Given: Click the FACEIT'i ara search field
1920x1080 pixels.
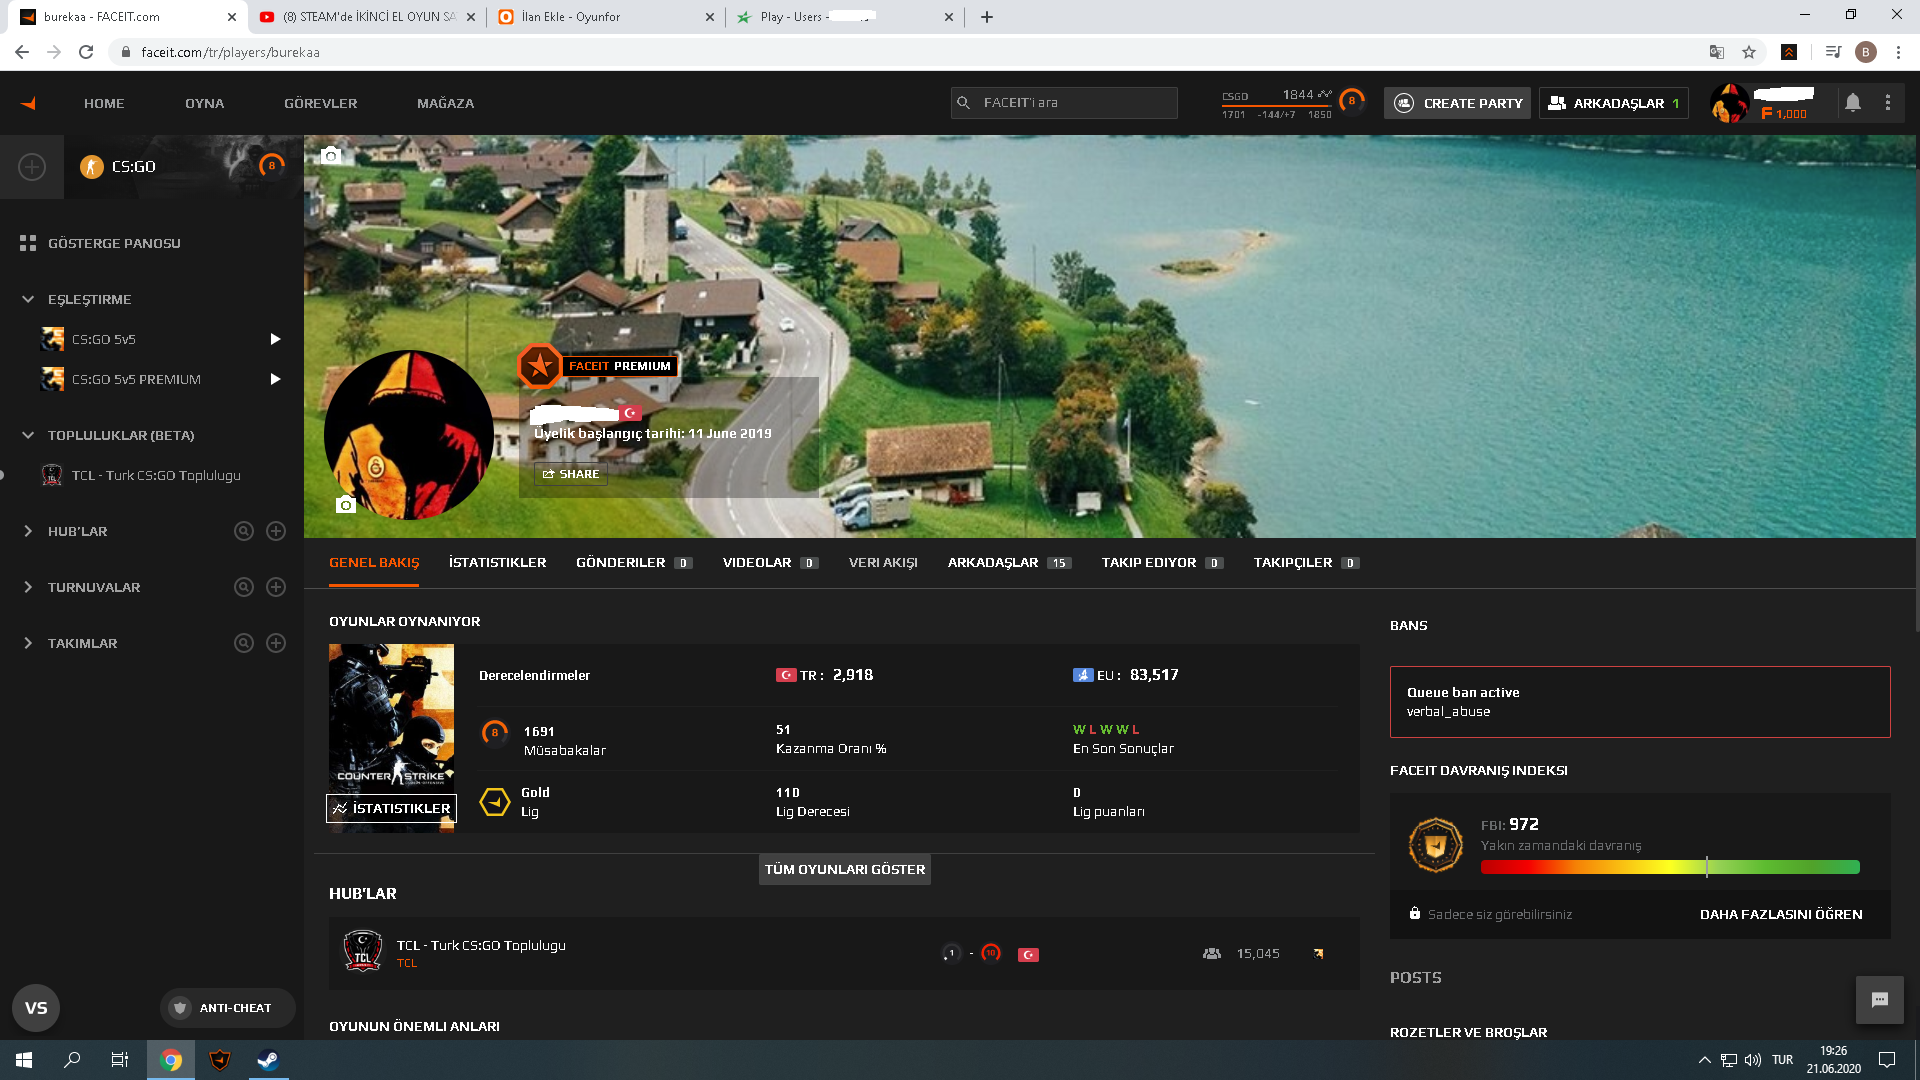Looking at the screenshot, I should point(1064,103).
